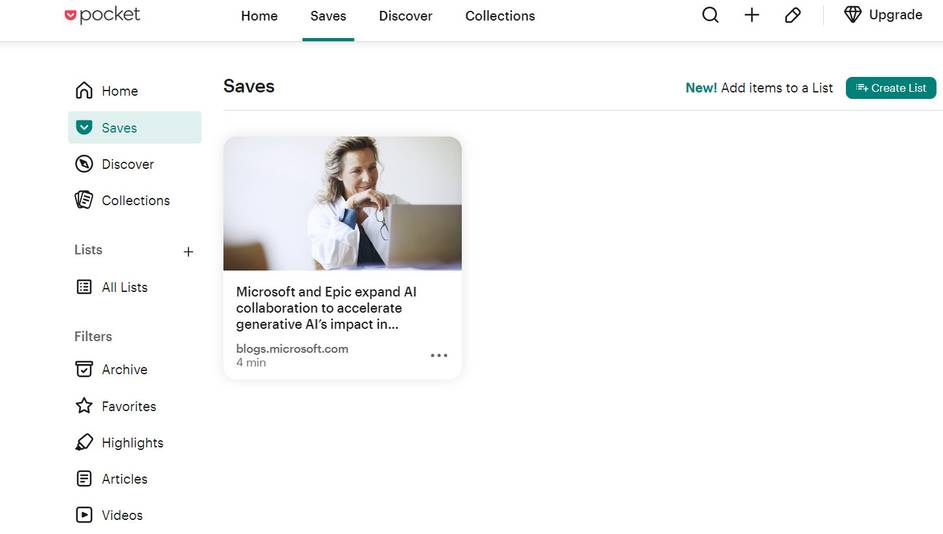Go to Home tab in top navigation
The height and width of the screenshot is (534, 943).
[x=259, y=16]
